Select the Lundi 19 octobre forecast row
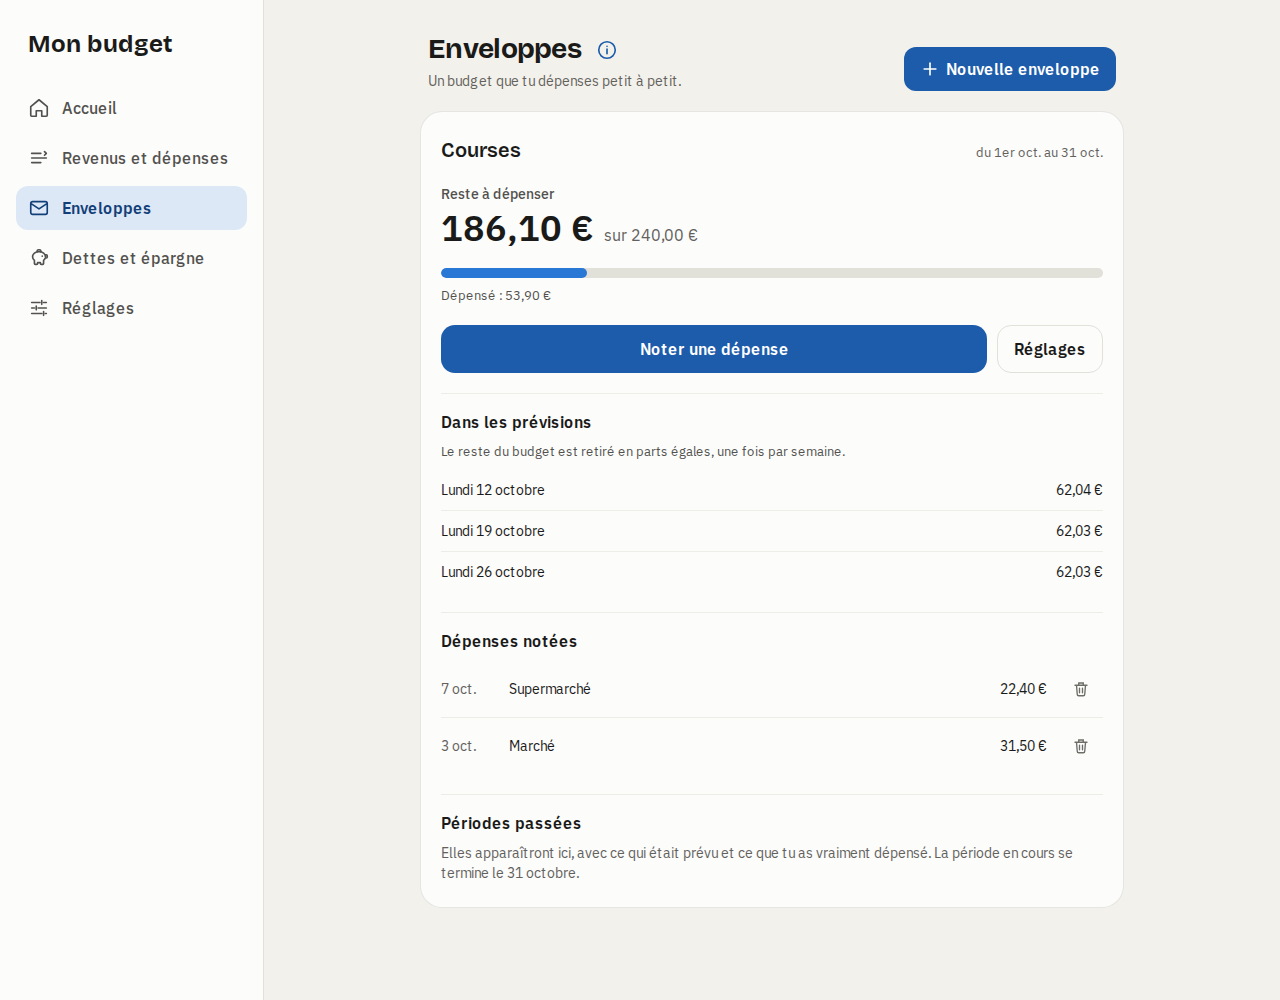The height and width of the screenshot is (1000, 1280). click(x=772, y=531)
